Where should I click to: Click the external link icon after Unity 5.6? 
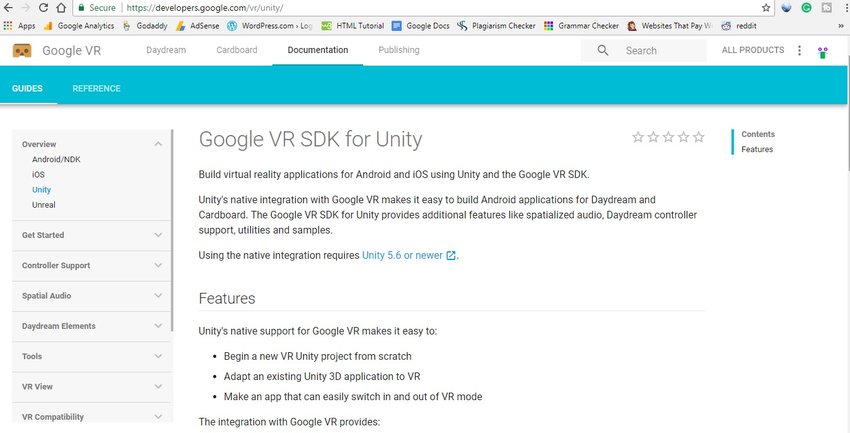(x=450, y=255)
